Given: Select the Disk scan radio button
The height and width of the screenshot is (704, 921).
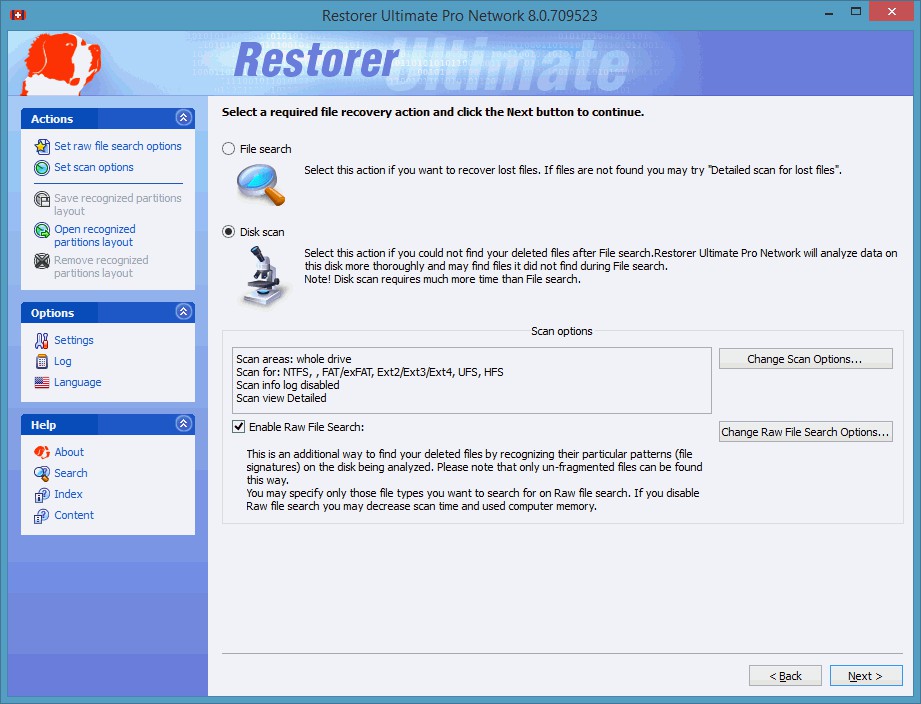Looking at the screenshot, I should click(228, 232).
